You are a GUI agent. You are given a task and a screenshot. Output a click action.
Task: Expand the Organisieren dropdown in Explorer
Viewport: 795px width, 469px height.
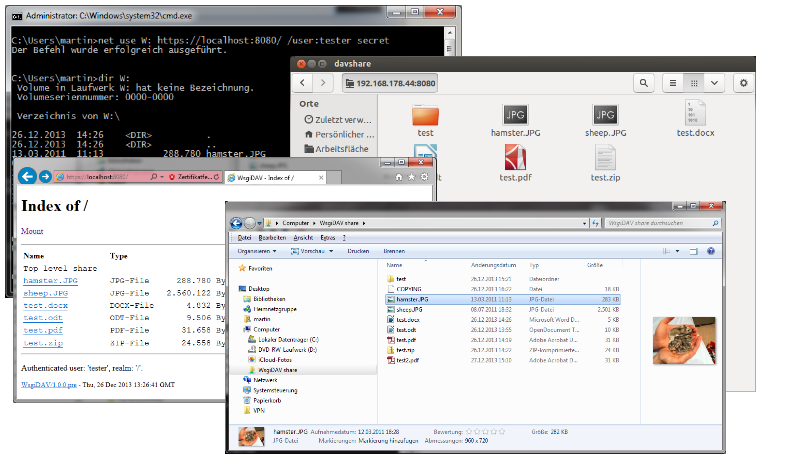(x=259, y=250)
